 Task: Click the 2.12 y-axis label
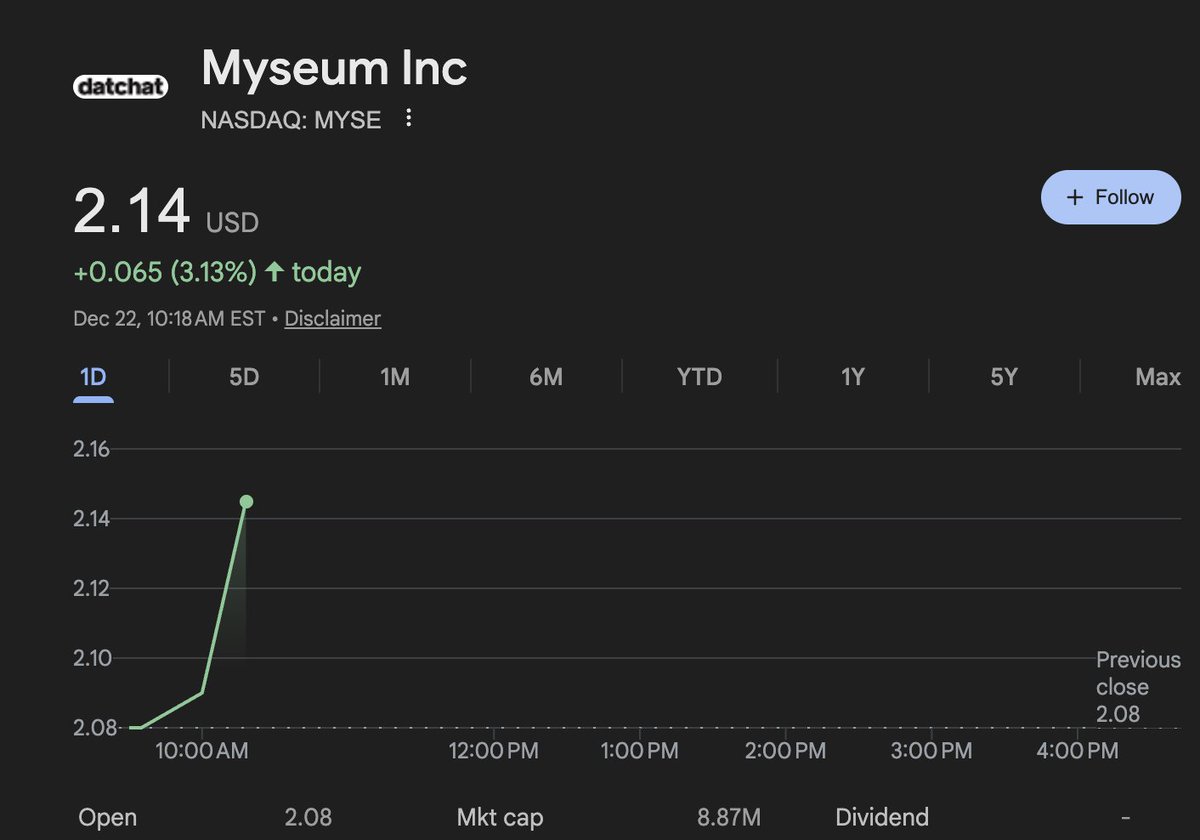click(91, 588)
